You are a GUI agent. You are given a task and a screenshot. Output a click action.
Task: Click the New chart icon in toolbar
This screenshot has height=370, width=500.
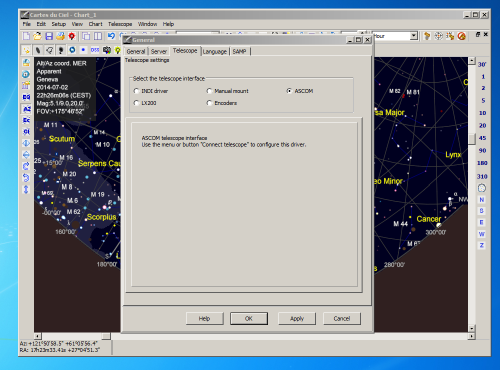26,36
